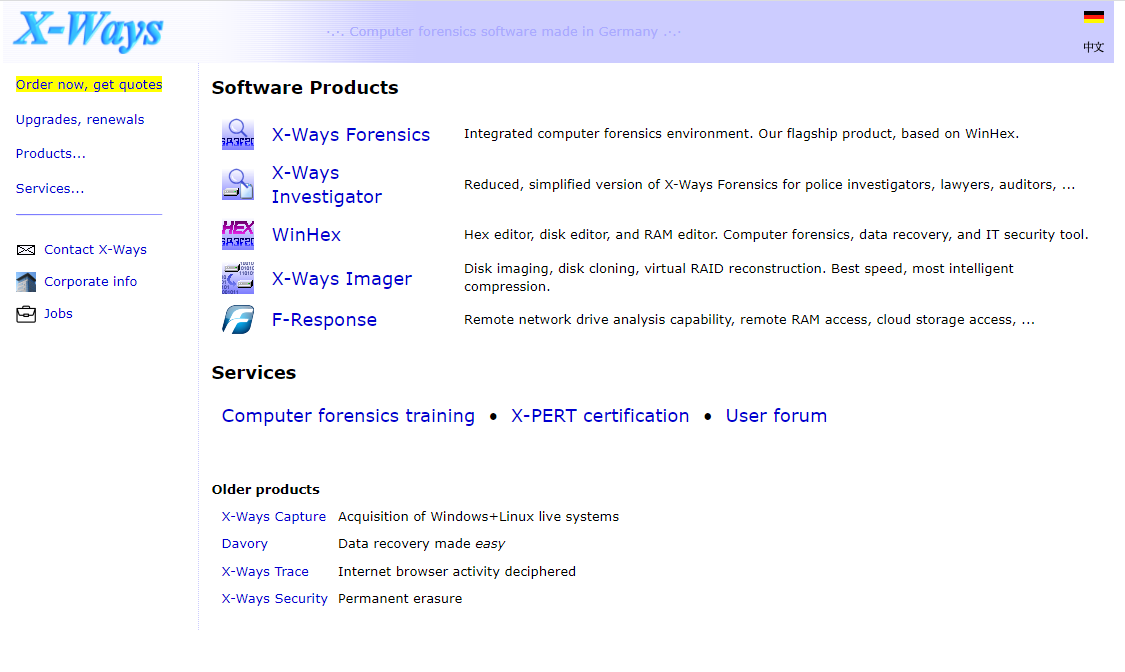Open X-Ways Forensics product page

click(351, 135)
